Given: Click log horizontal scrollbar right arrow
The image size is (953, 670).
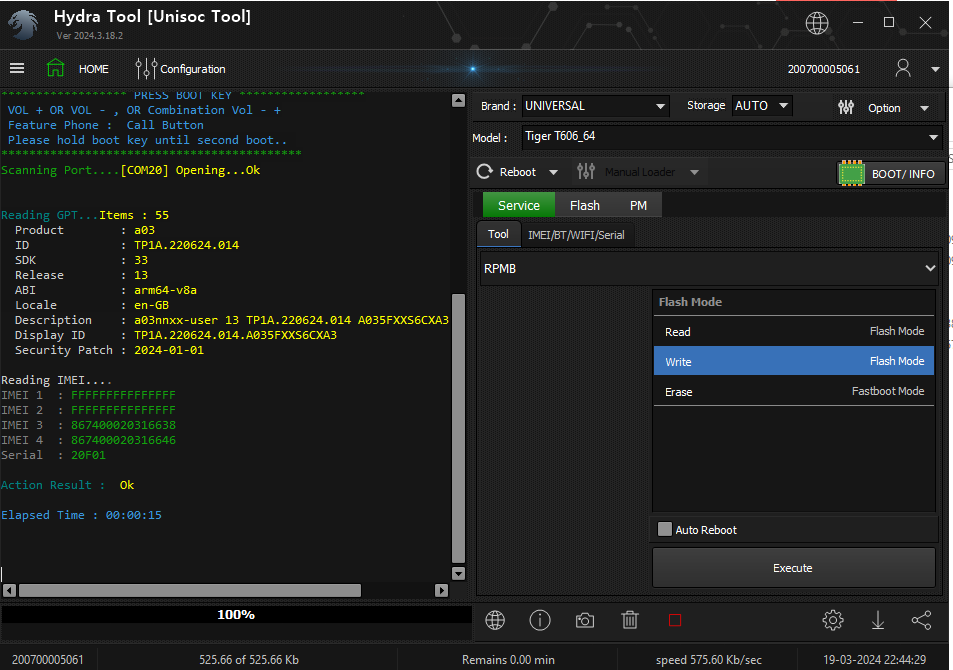Looking at the screenshot, I should click(x=442, y=590).
